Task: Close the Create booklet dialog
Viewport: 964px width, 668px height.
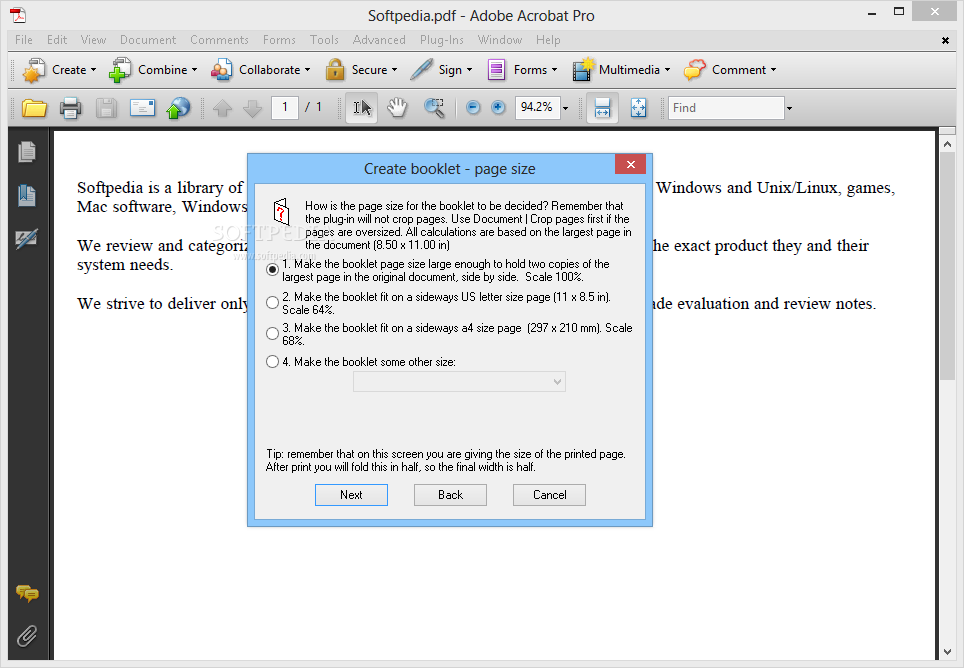Action: pos(630,164)
